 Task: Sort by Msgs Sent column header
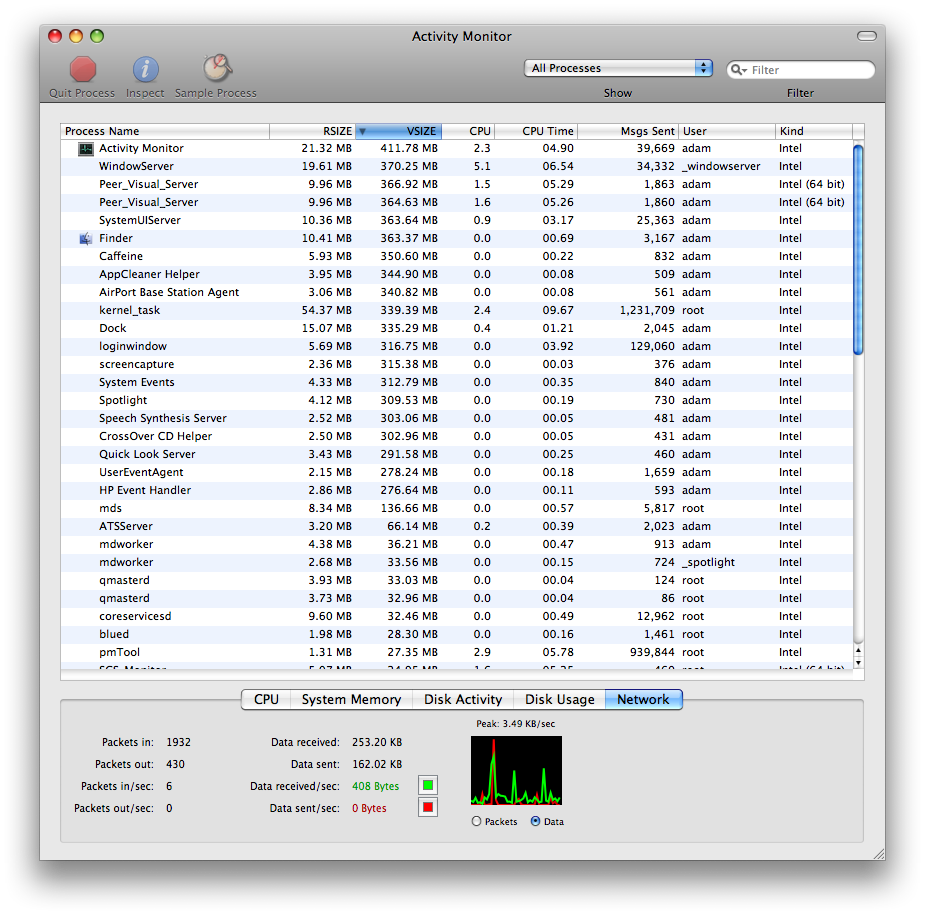tap(628, 132)
